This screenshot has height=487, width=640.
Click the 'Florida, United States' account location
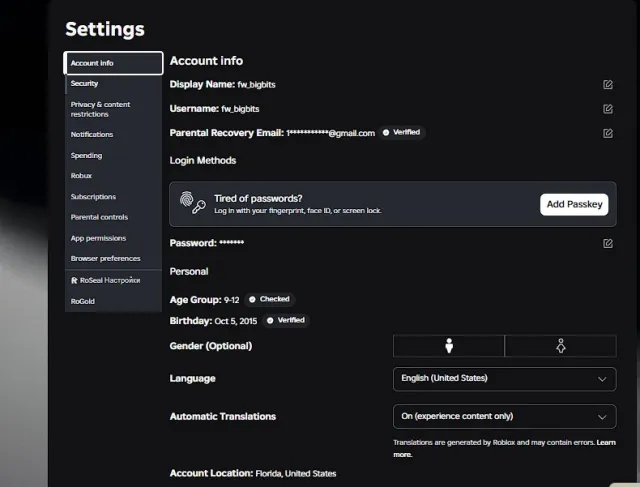pos(296,474)
